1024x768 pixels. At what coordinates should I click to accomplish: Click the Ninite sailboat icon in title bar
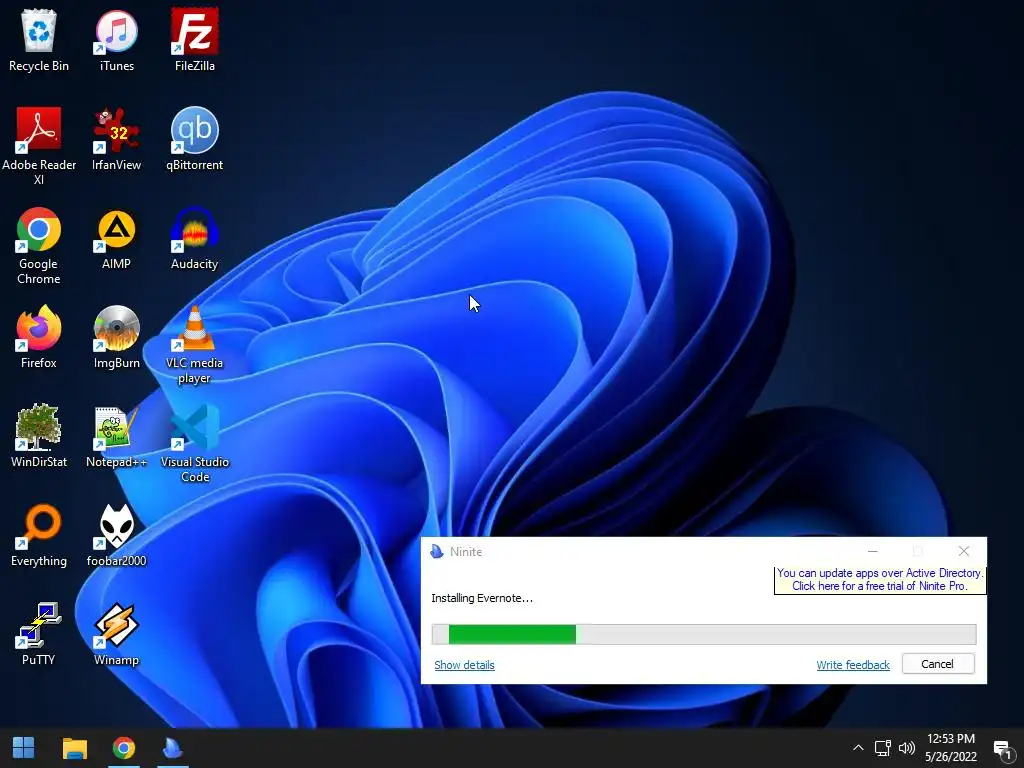pyautogui.click(x=436, y=551)
